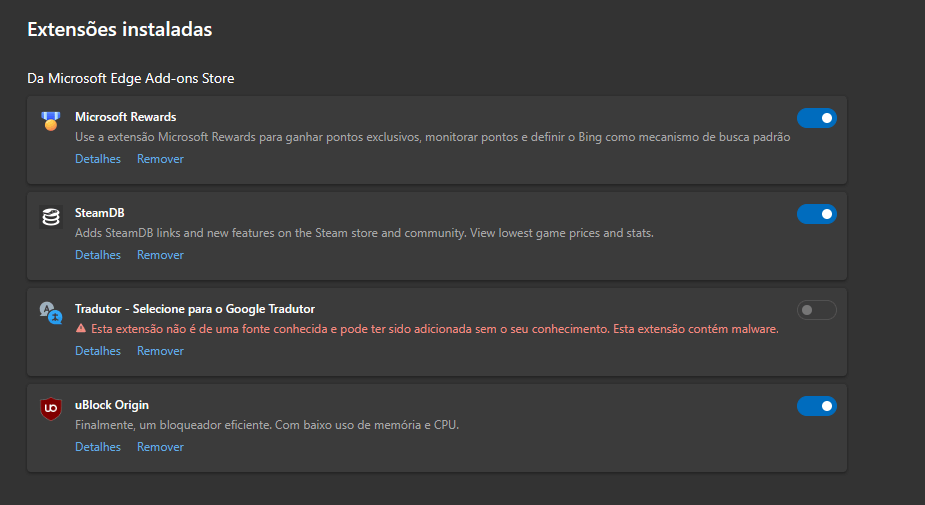Viewport: 925px width, 505px height.
Task: Open Detalhes for SteamDB
Action: pos(98,255)
